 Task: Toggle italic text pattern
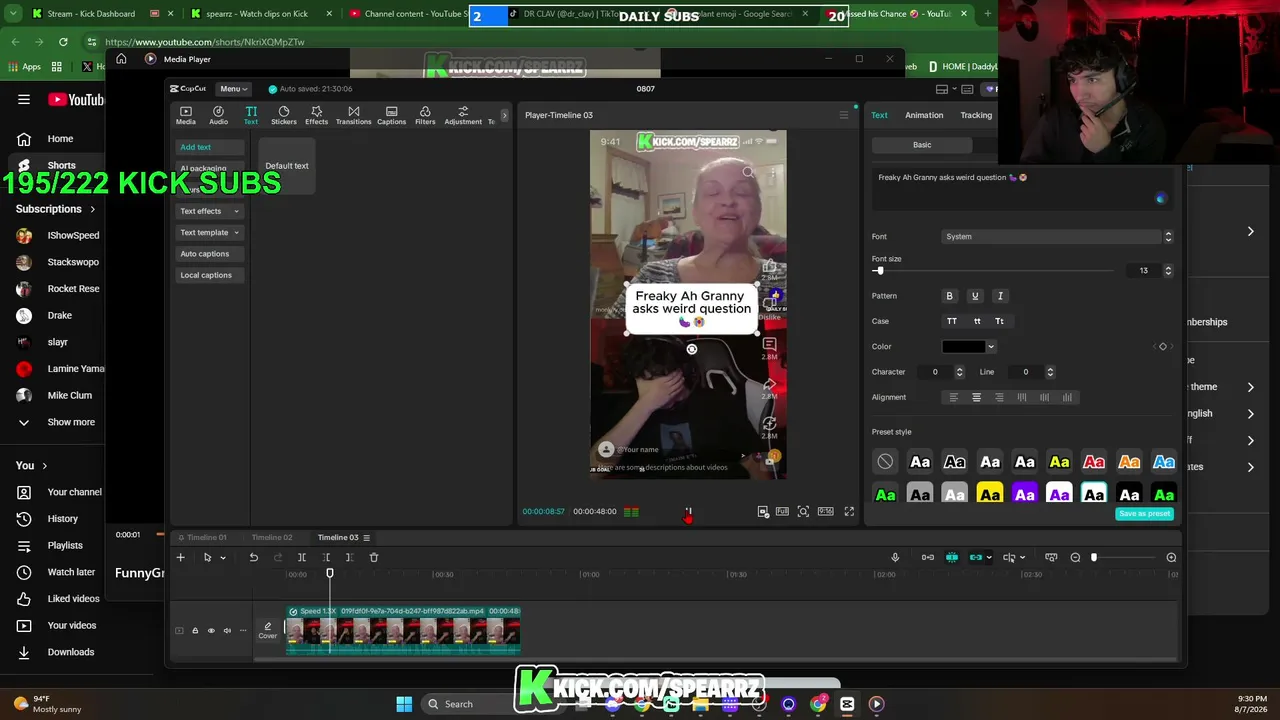point(1000,296)
